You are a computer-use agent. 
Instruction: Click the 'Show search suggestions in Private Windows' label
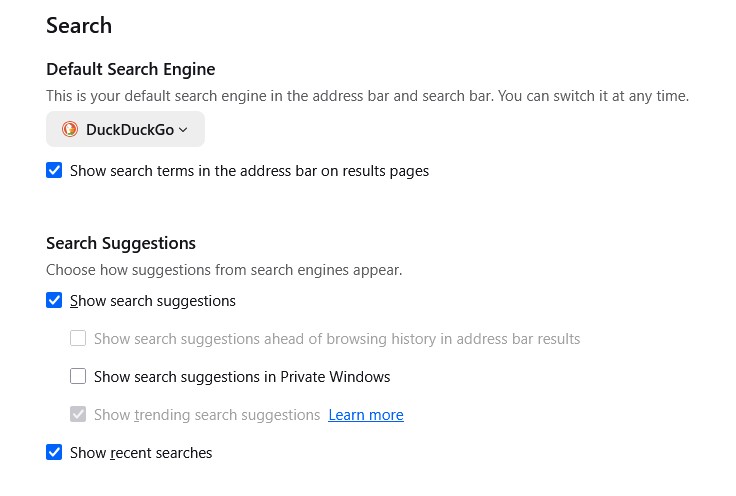pyautogui.click(x=242, y=377)
